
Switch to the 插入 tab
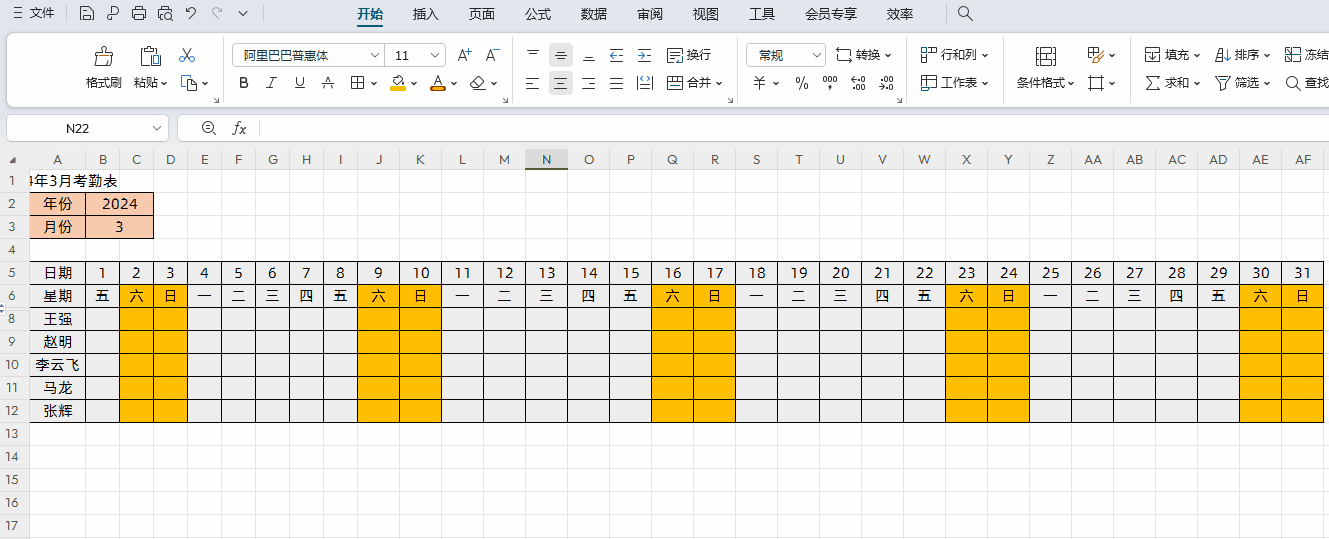[x=426, y=14]
